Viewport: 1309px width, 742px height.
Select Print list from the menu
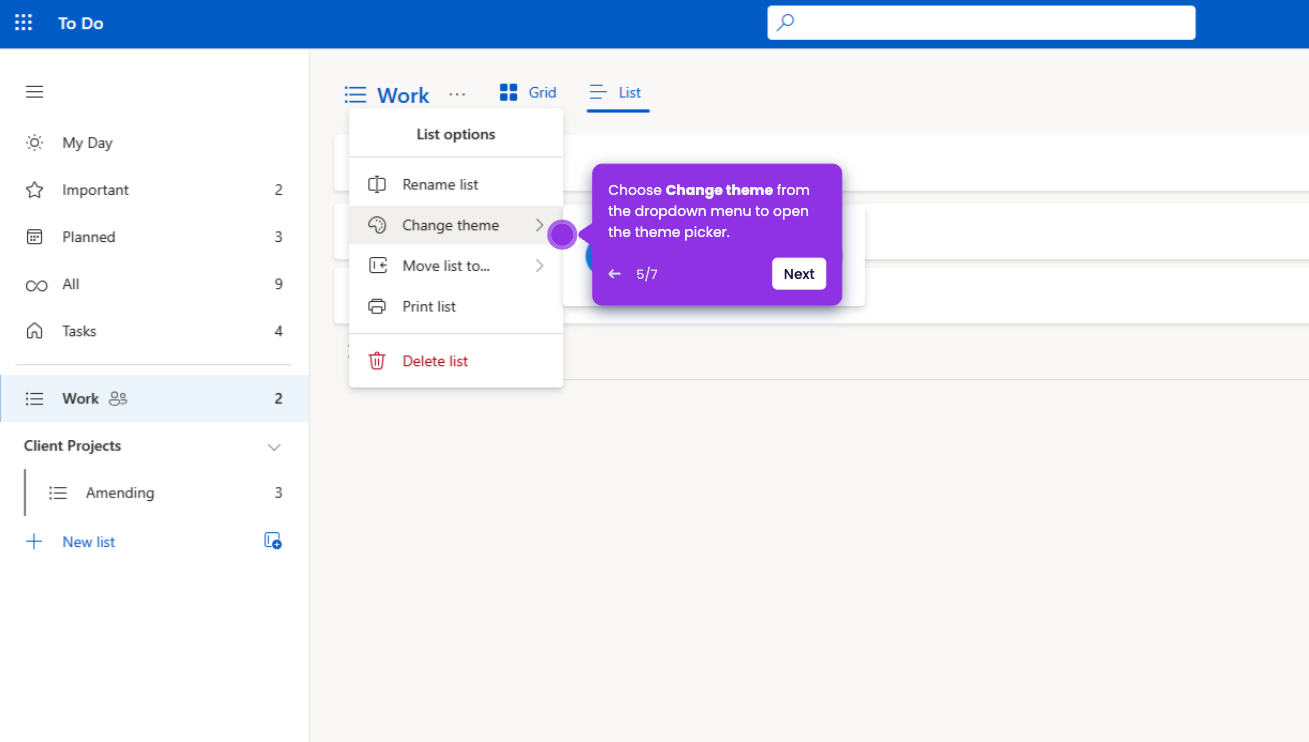click(456, 307)
